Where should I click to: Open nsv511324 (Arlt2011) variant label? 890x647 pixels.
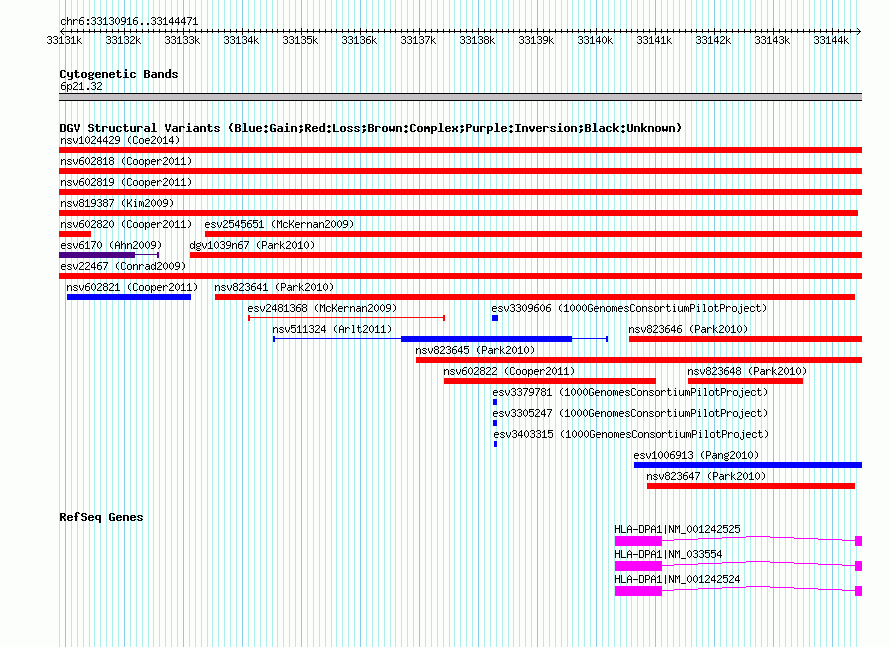pos(332,329)
